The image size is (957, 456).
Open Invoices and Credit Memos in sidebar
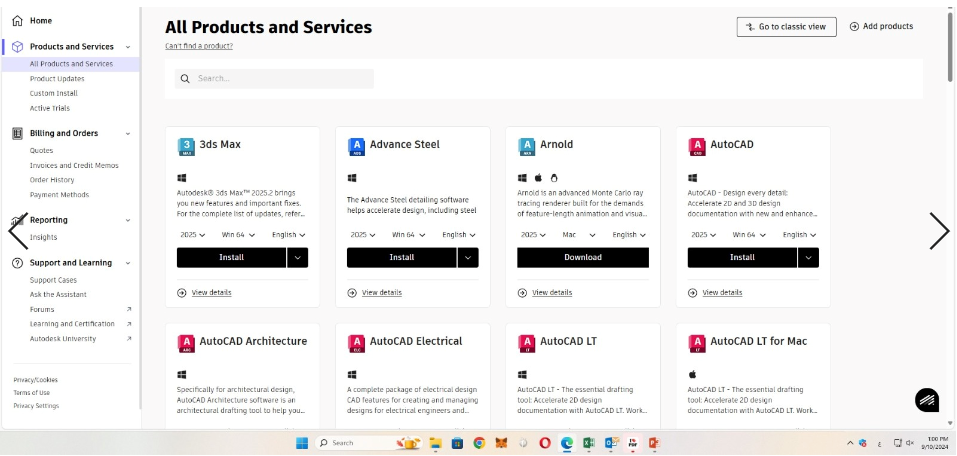point(74,165)
